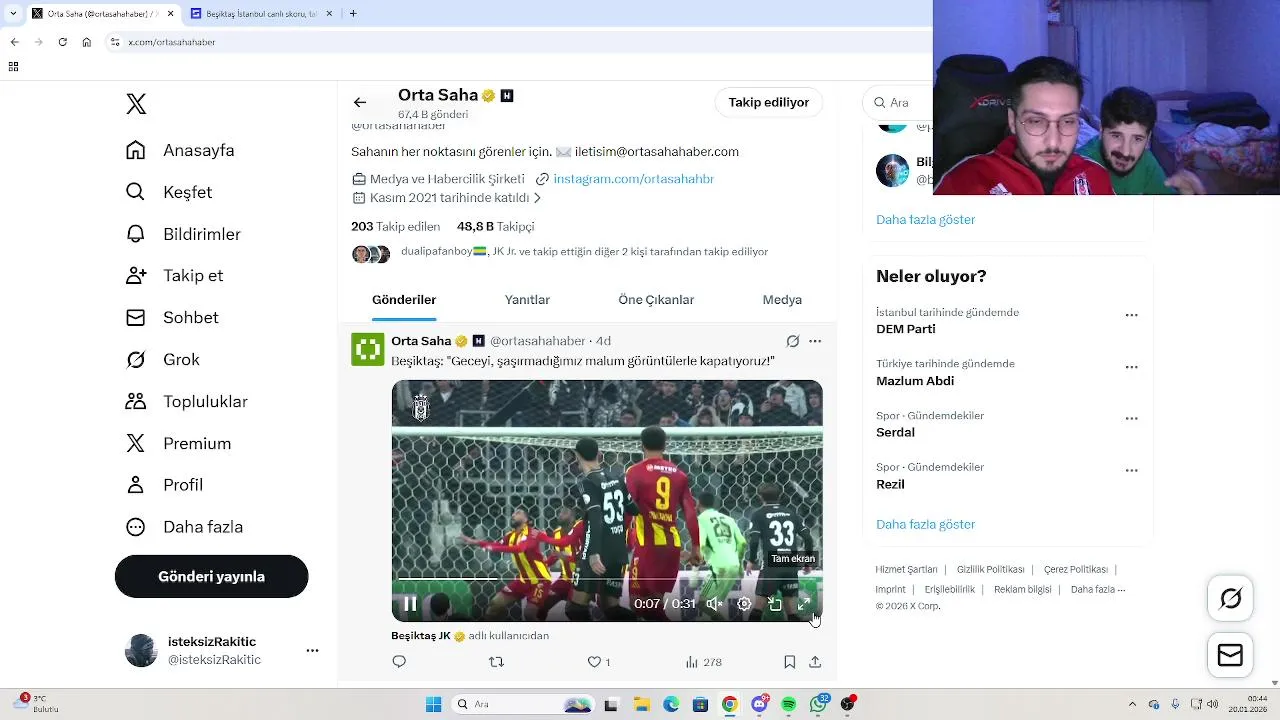1280x720 pixels.
Task: Open Gizlilik Politikası link
Action: pos(990,570)
